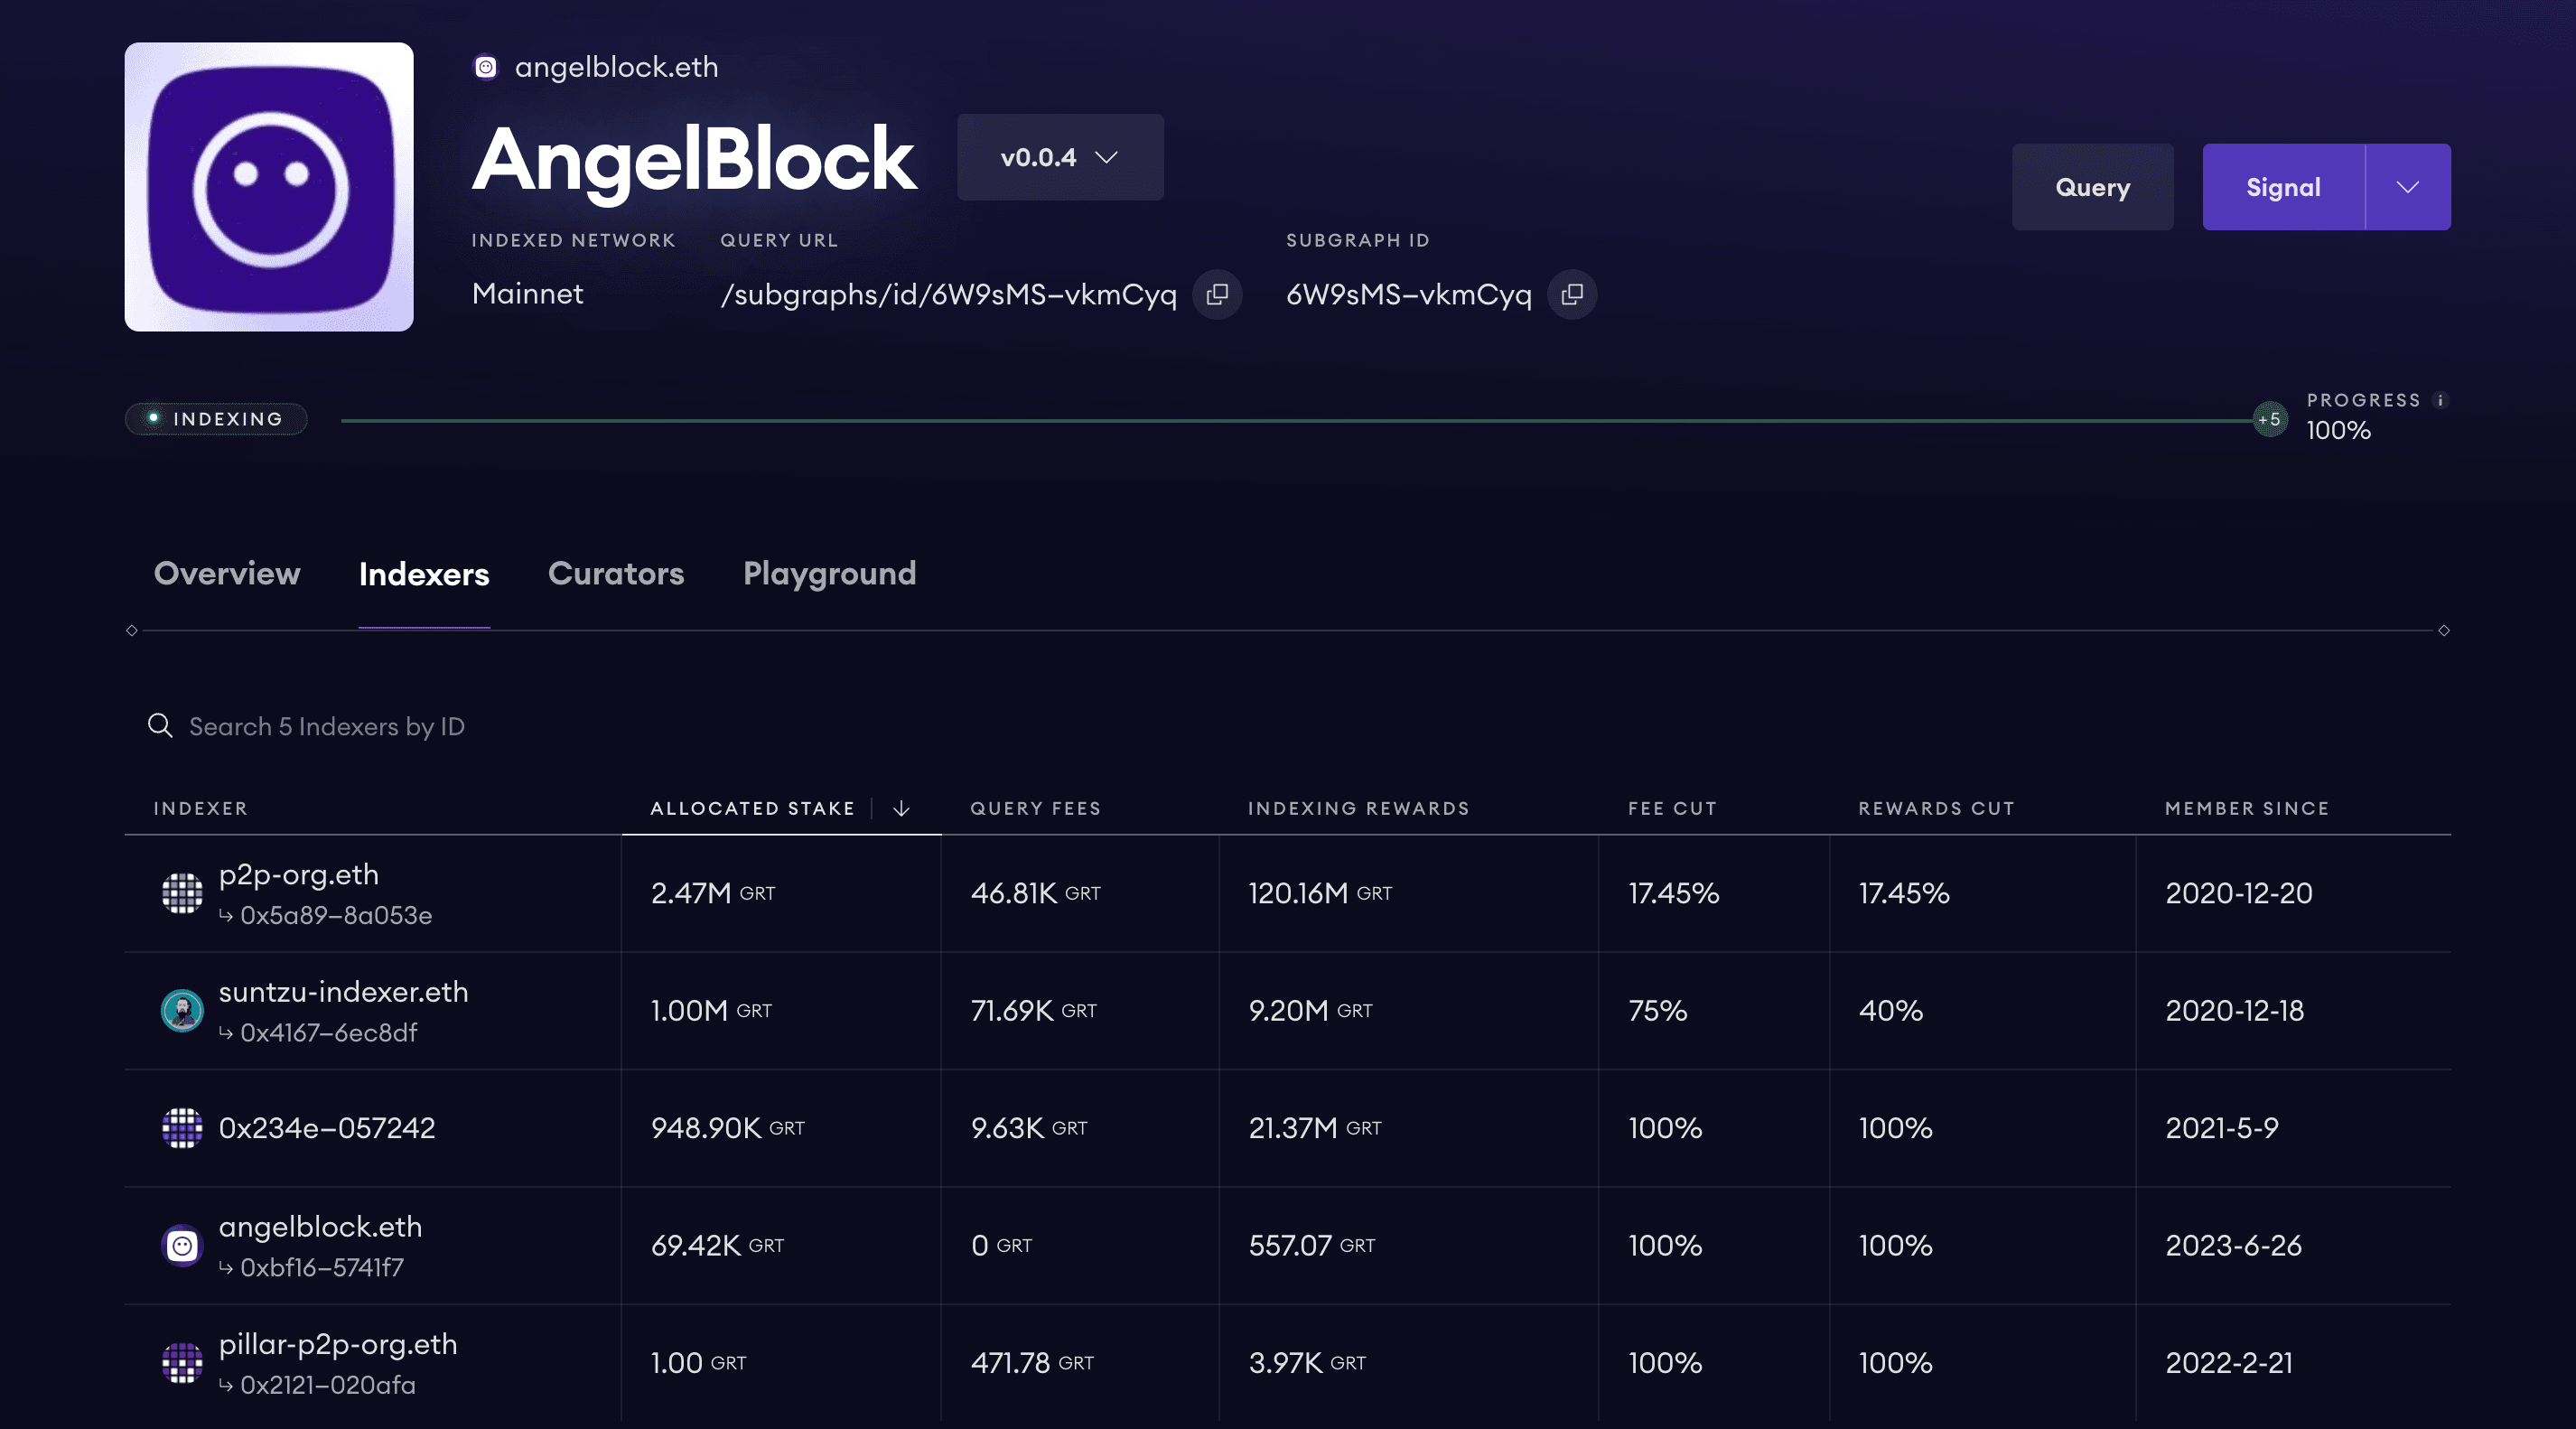
Task: Switch to the Overview tab
Action: 227,573
